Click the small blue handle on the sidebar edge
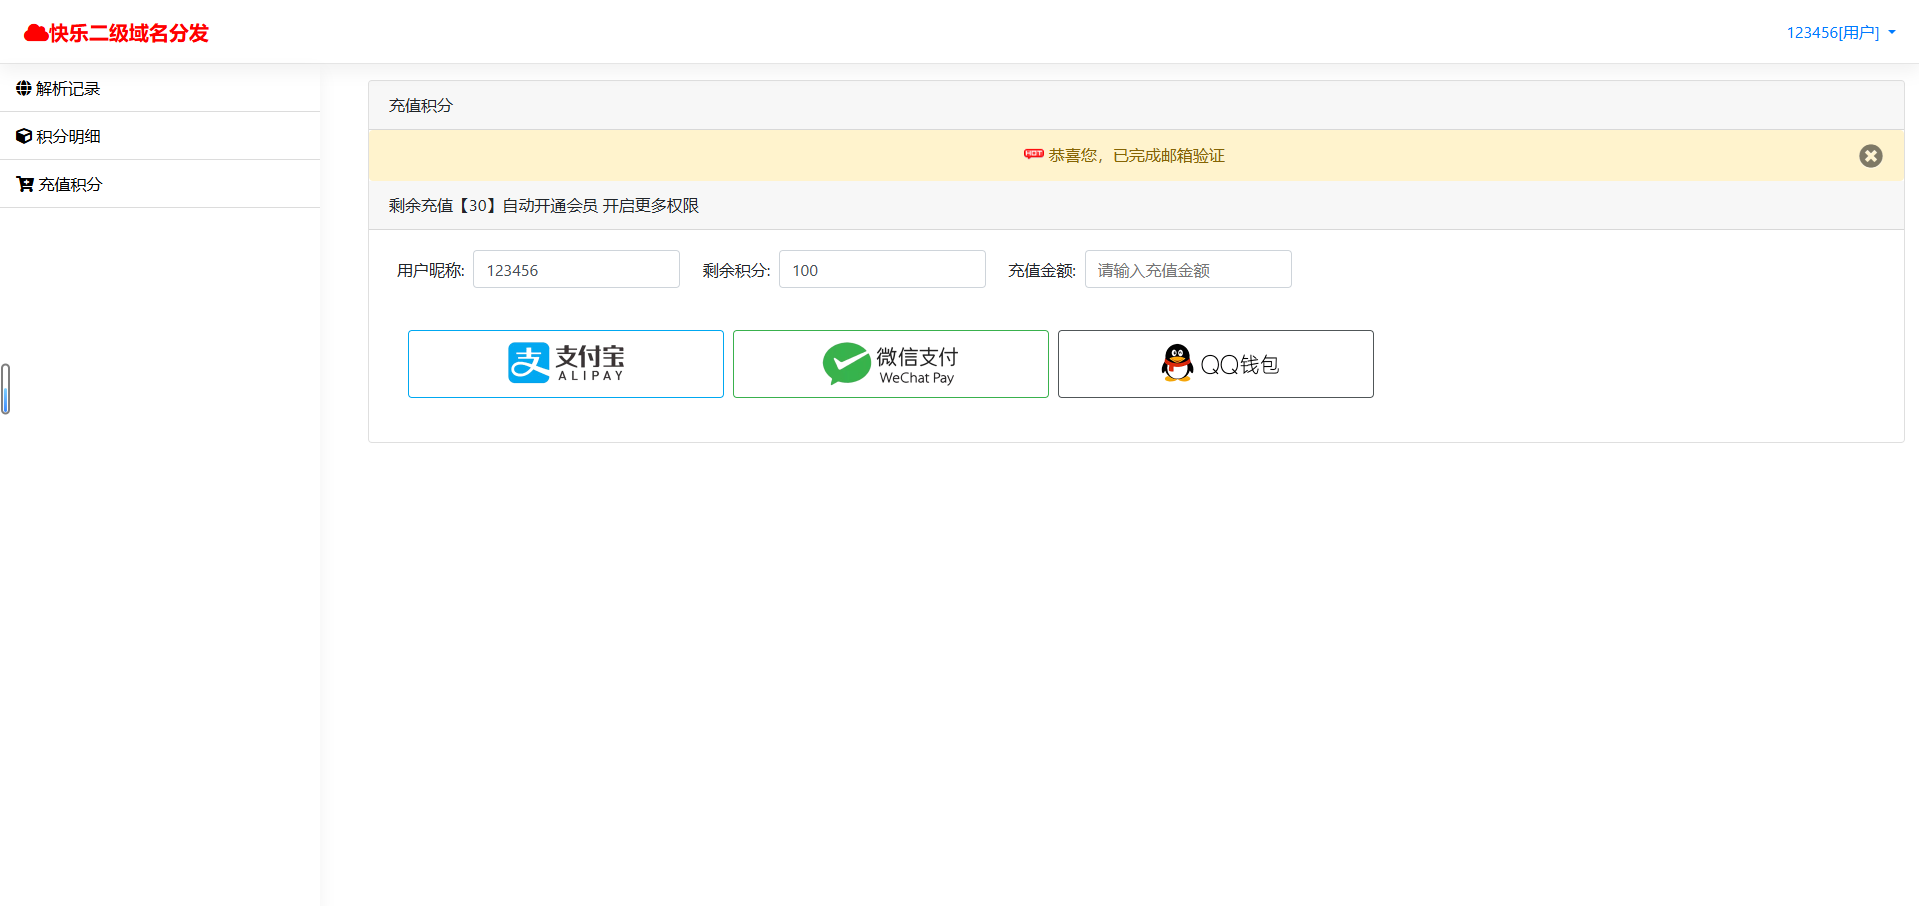1919x906 pixels. (x=5, y=389)
